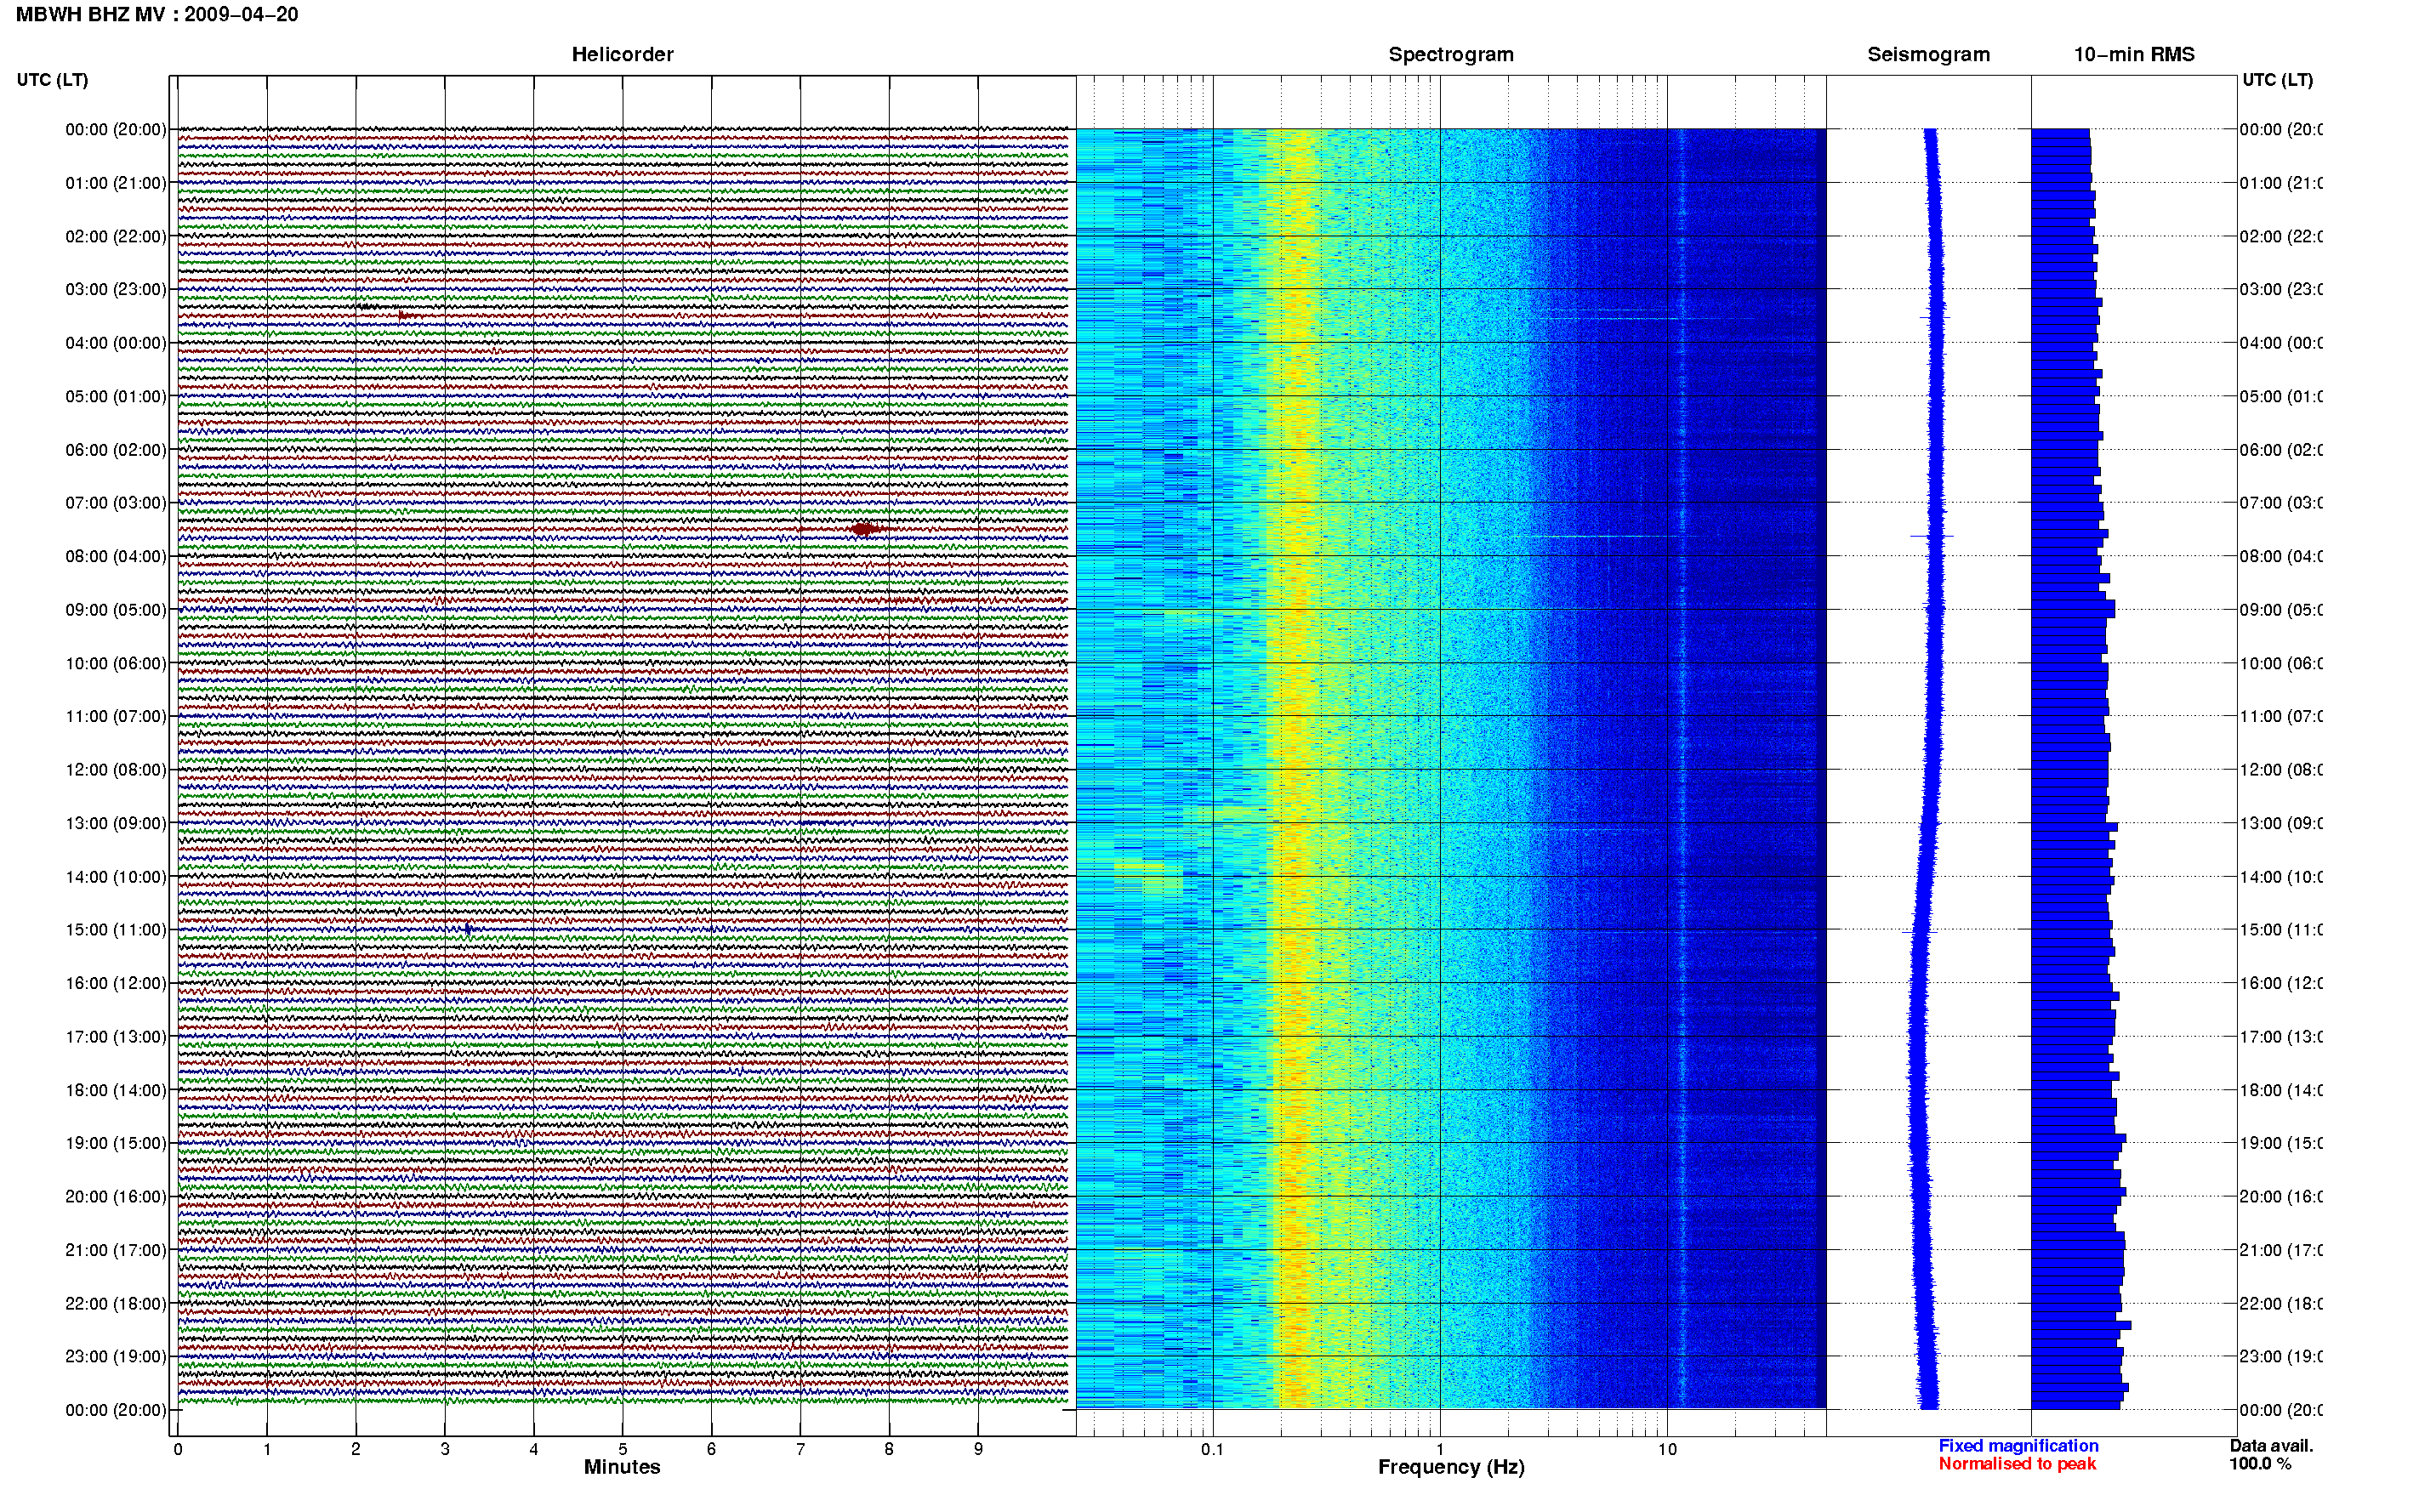Screen dimensions: 2419x1512
Task: Click the left-axis time label 08:00 (04:00)
Action: 116,556
